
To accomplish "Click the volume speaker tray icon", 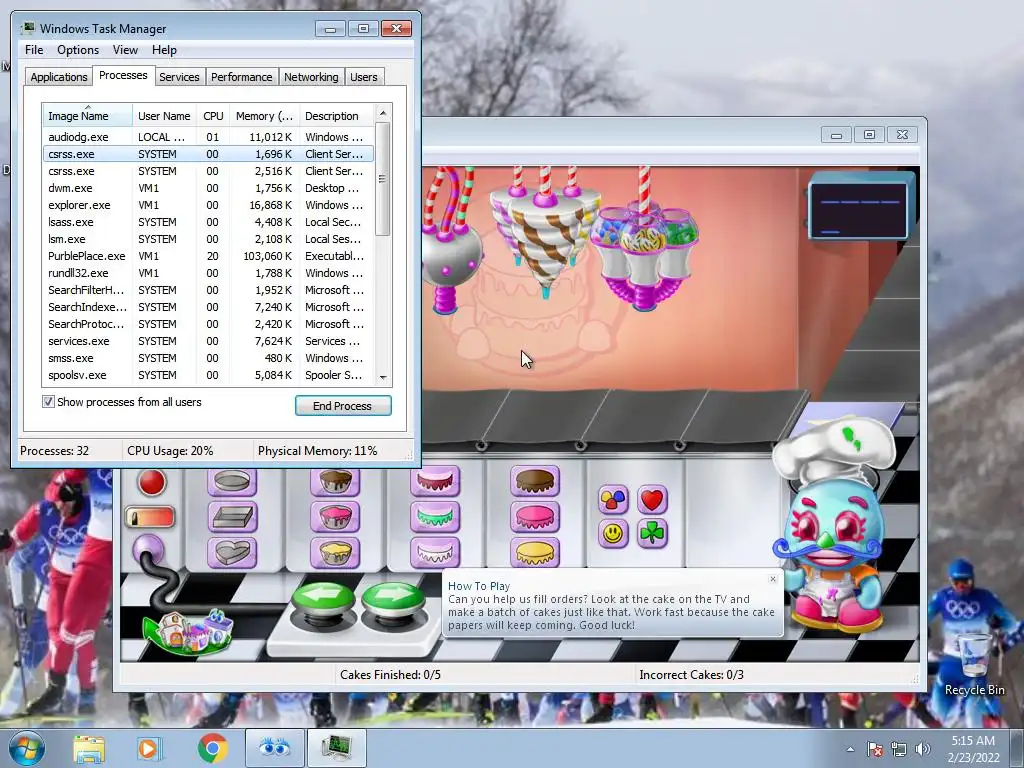I will 923,749.
